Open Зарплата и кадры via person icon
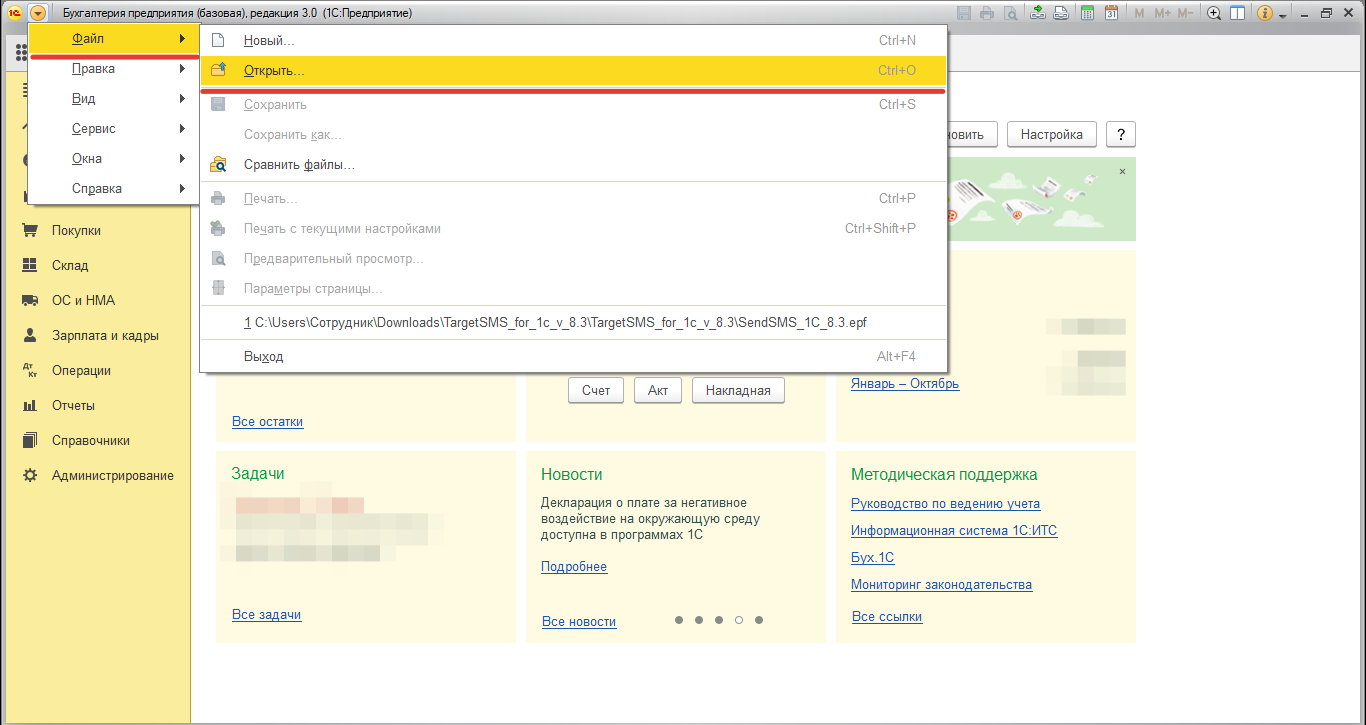The height and width of the screenshot is (725, 1366). coord(30,335)
